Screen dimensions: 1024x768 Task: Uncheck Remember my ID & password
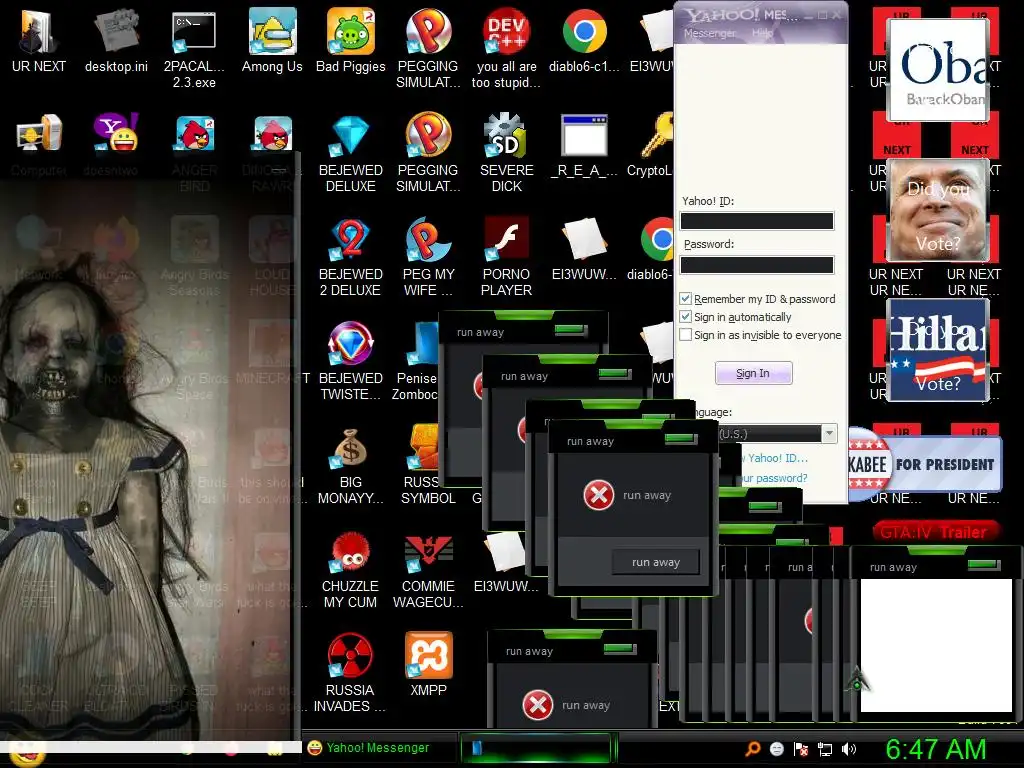(686, 299)
